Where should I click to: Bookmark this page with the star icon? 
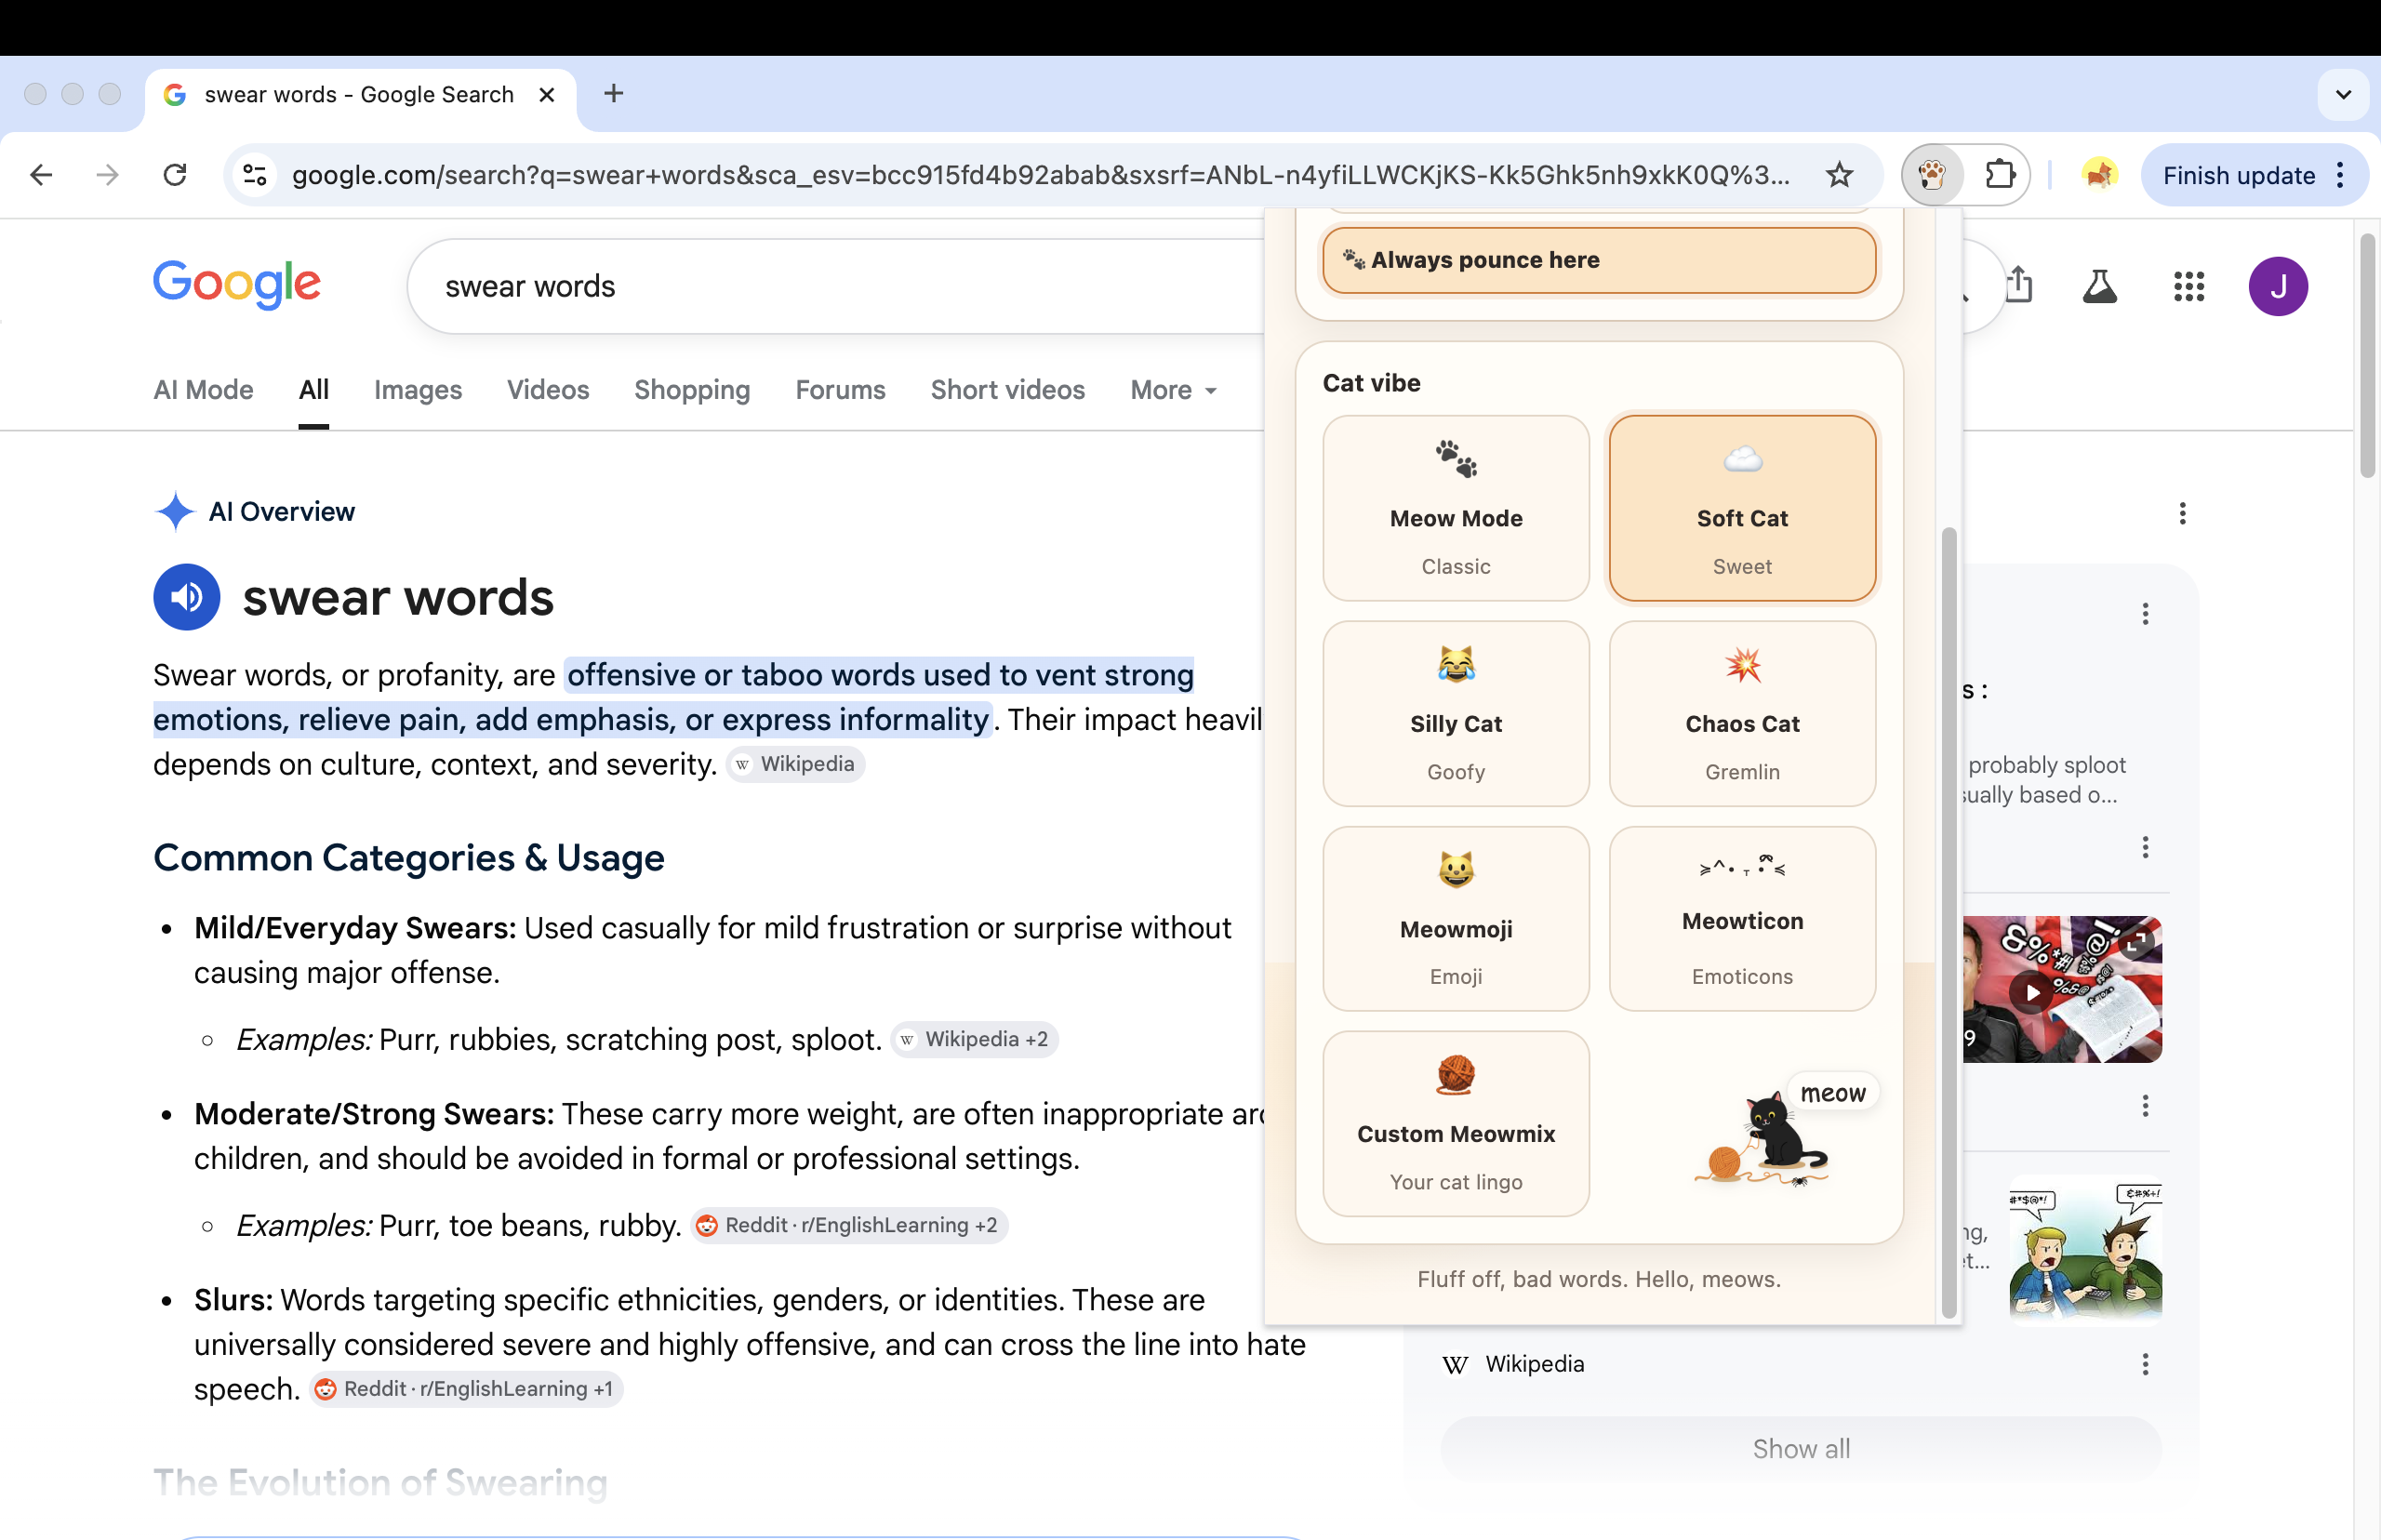coord(1839,175)
